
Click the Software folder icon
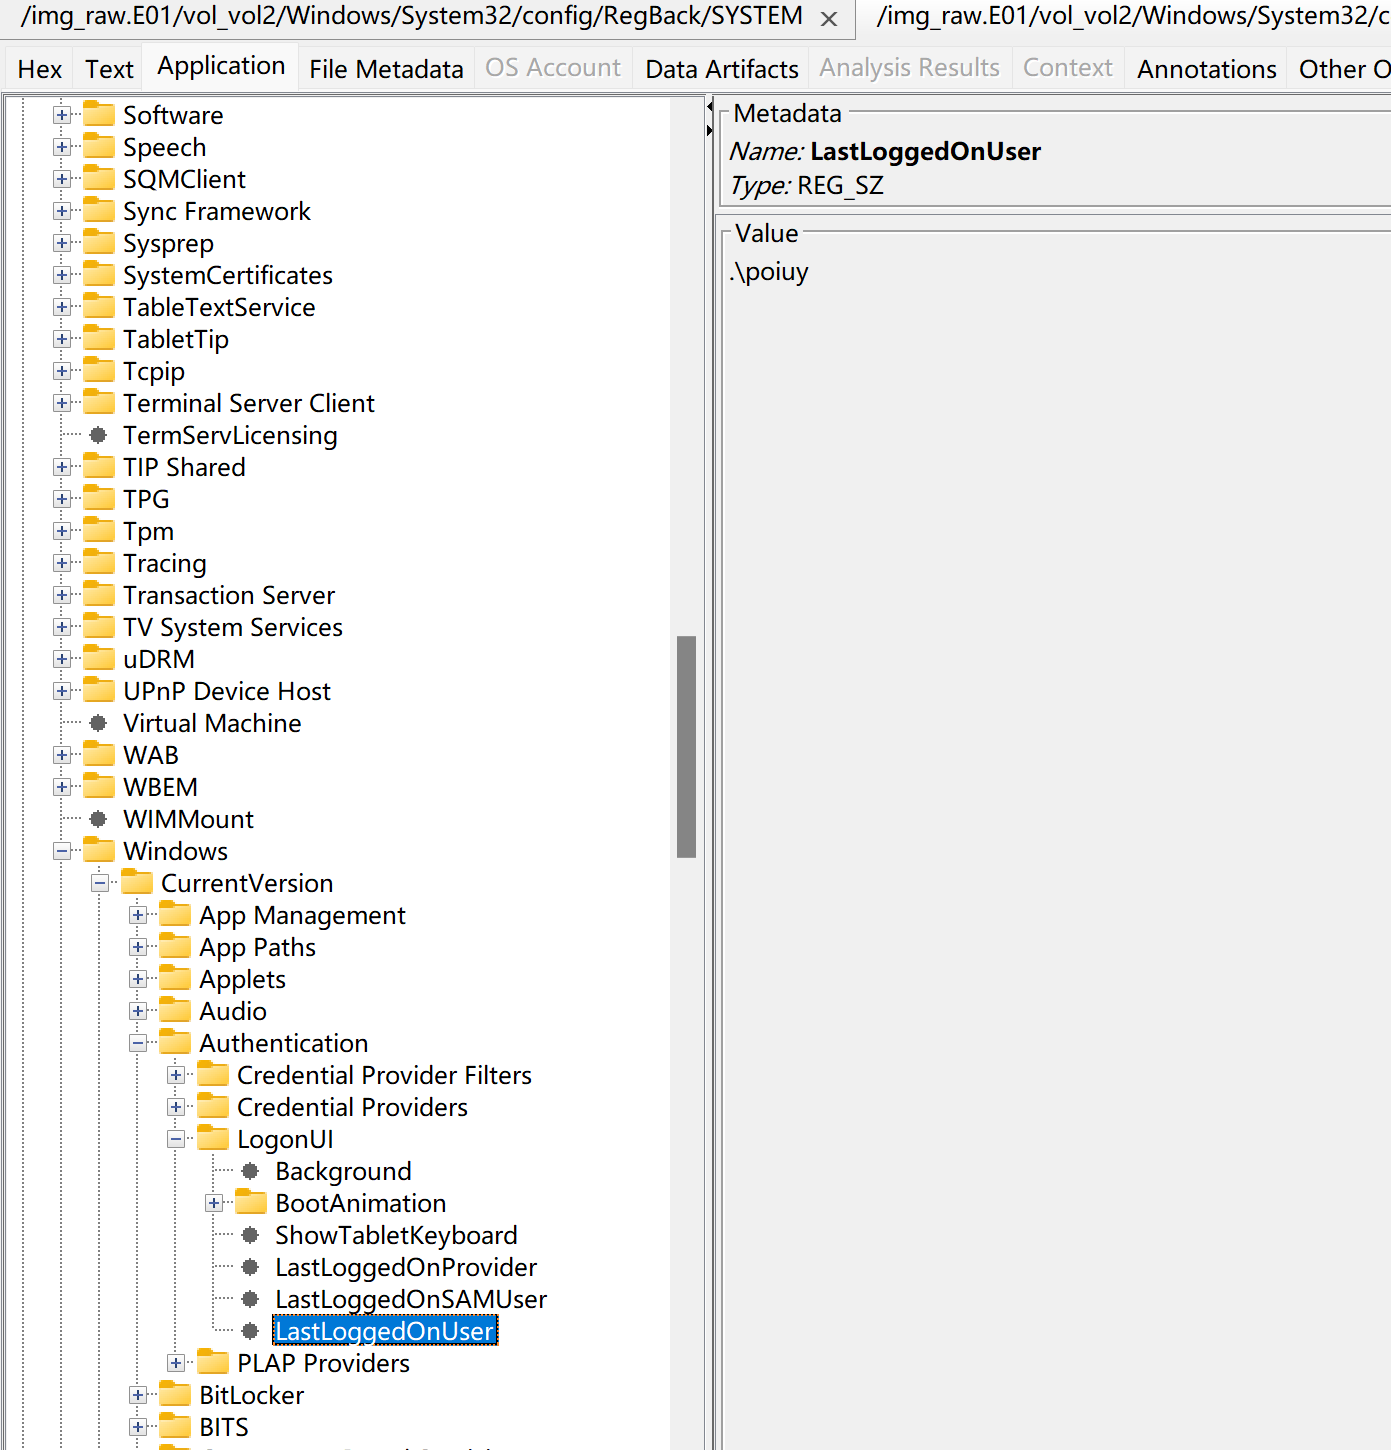click(99, 114)
